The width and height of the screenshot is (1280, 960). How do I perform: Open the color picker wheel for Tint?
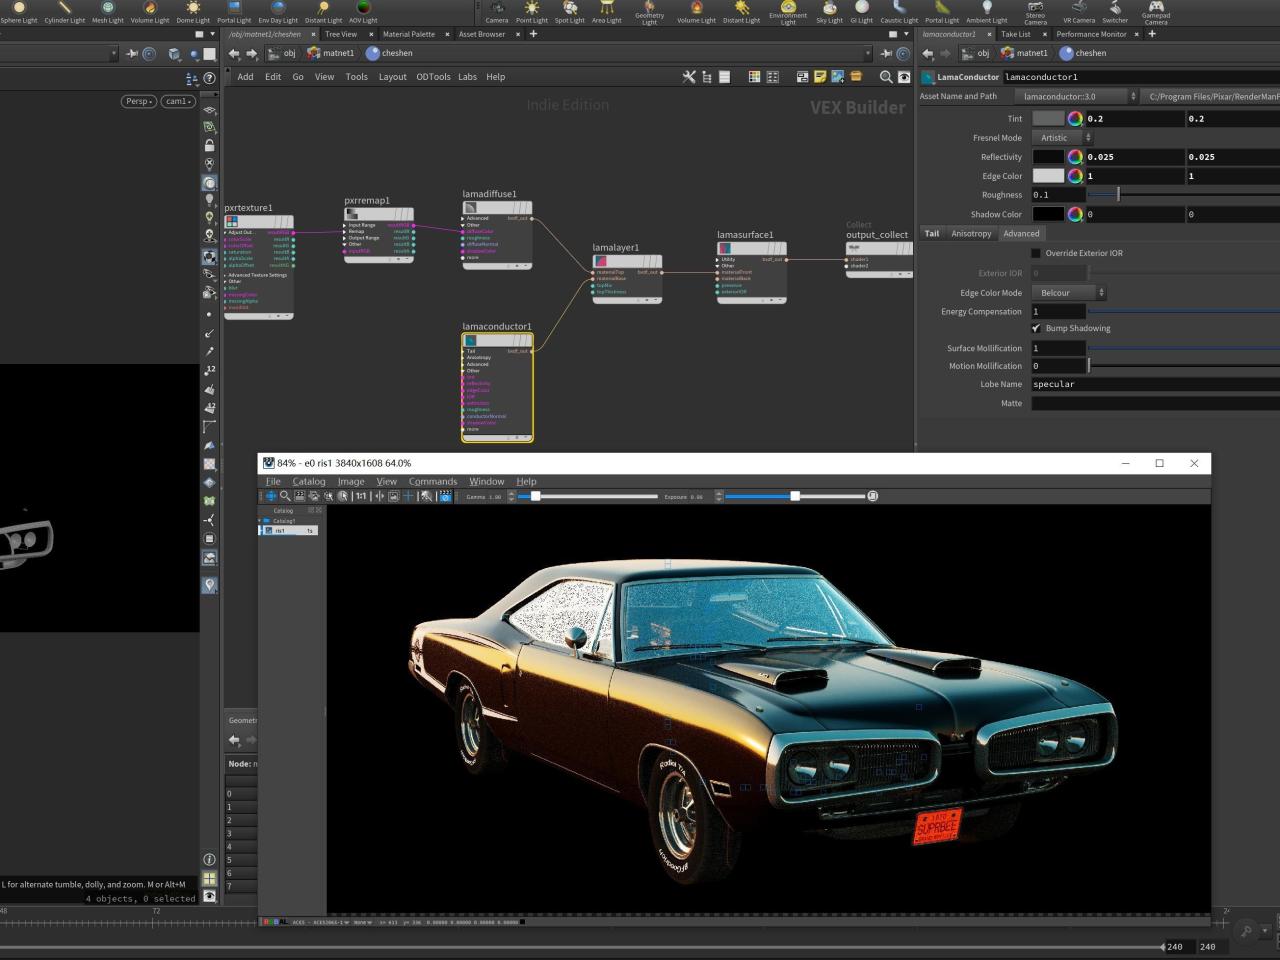(x=1075, y=119)
